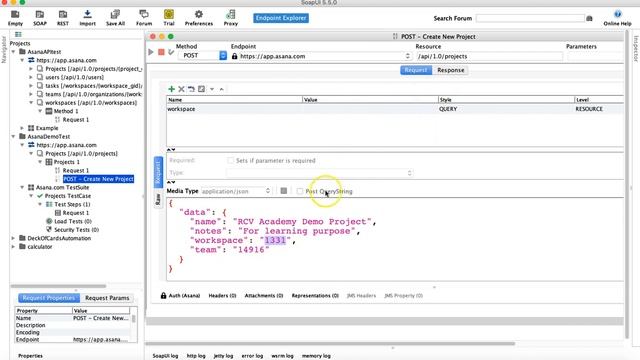
Task: Click the revert parameters icon
Action: click(191, 89)
